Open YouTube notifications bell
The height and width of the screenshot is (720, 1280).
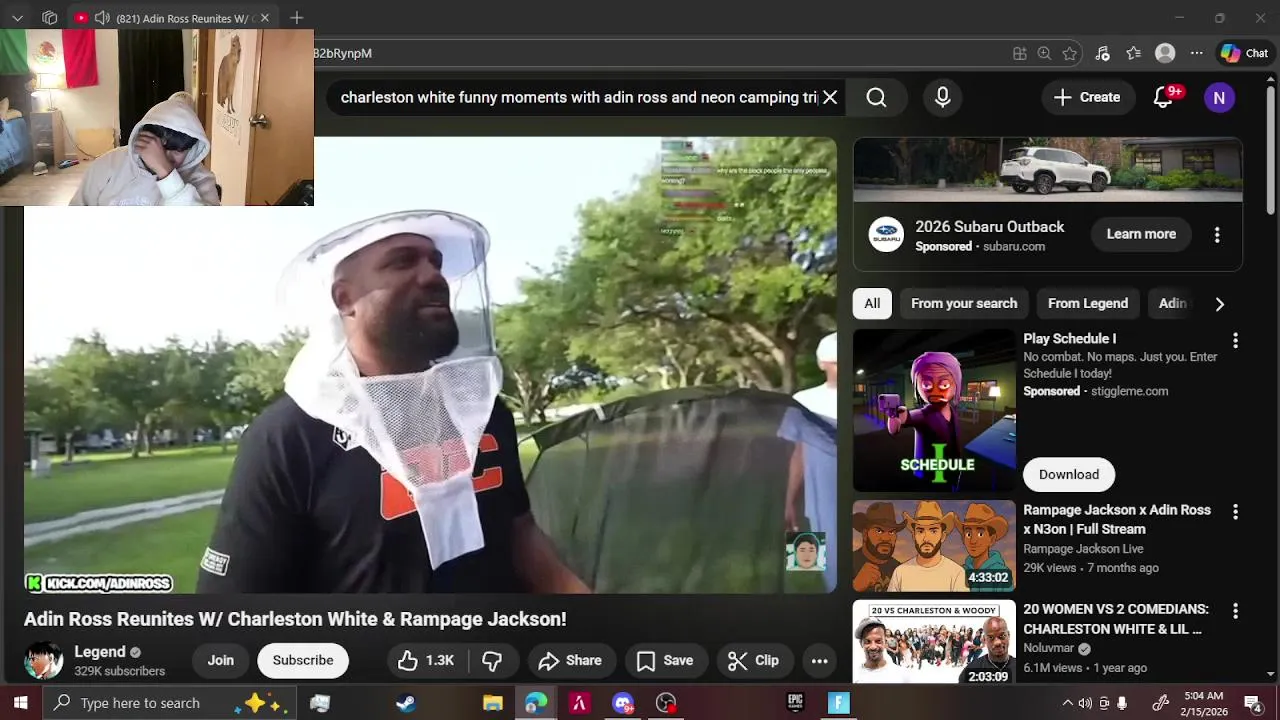click(1164, 97)
